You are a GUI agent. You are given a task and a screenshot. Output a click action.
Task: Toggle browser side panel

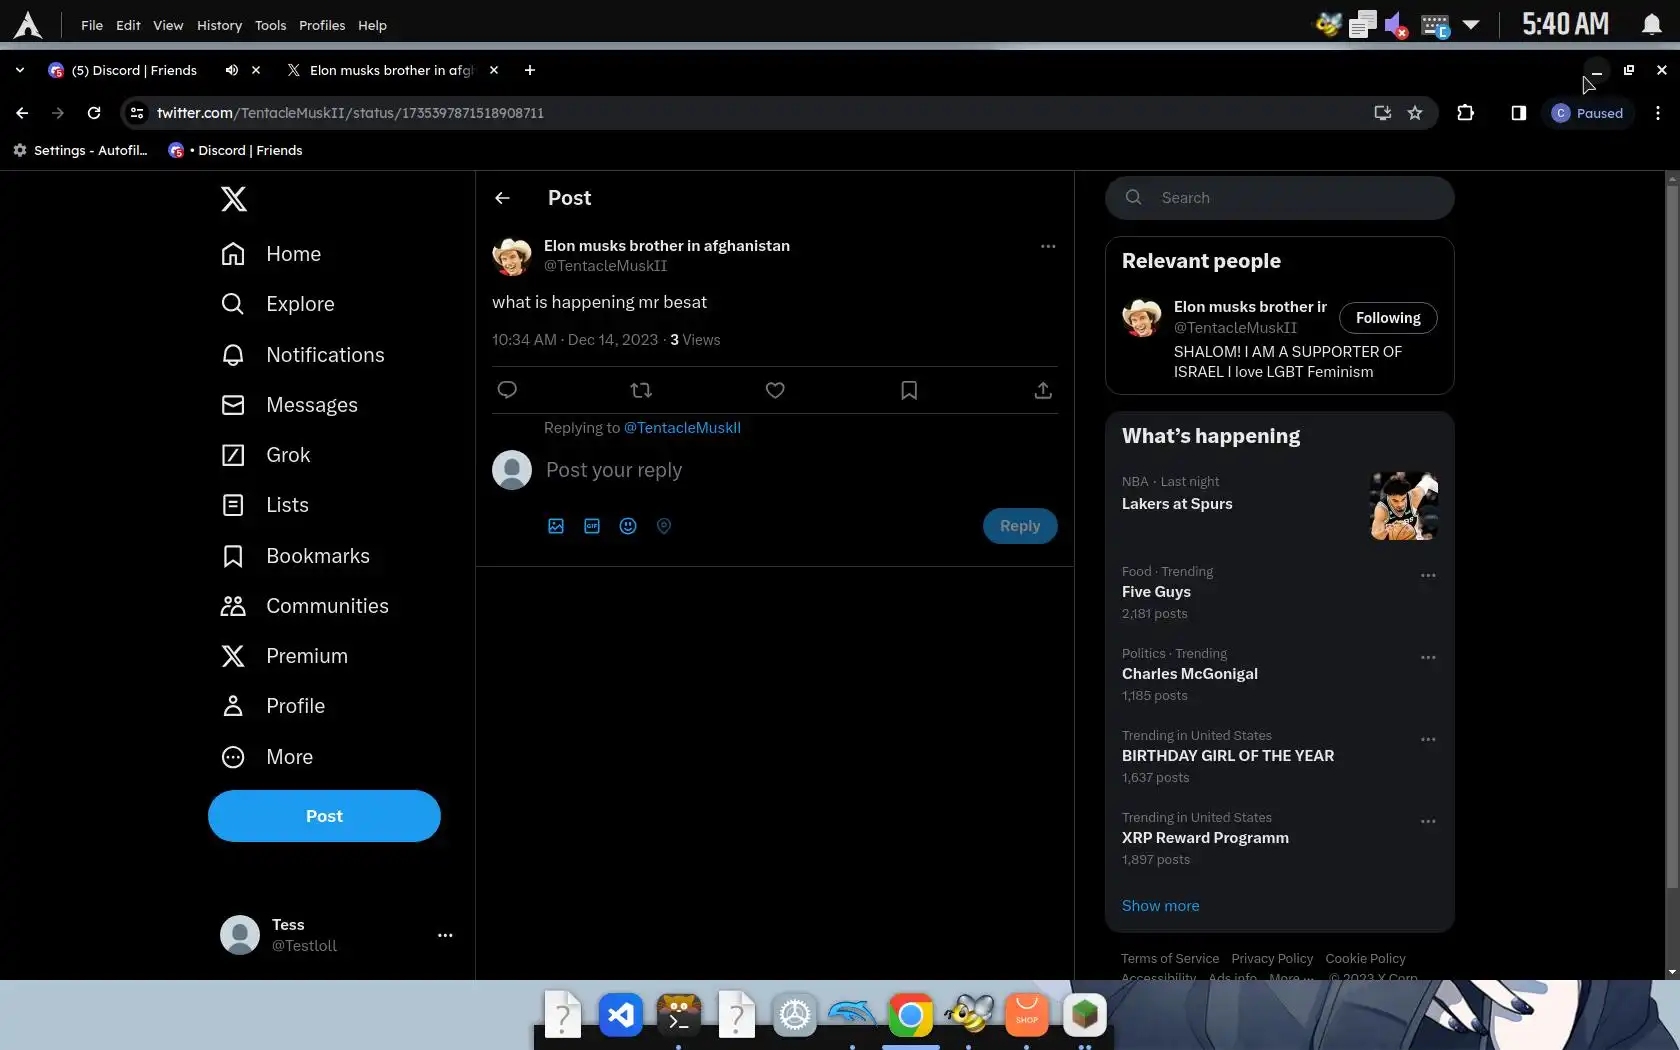point(1519,113)
